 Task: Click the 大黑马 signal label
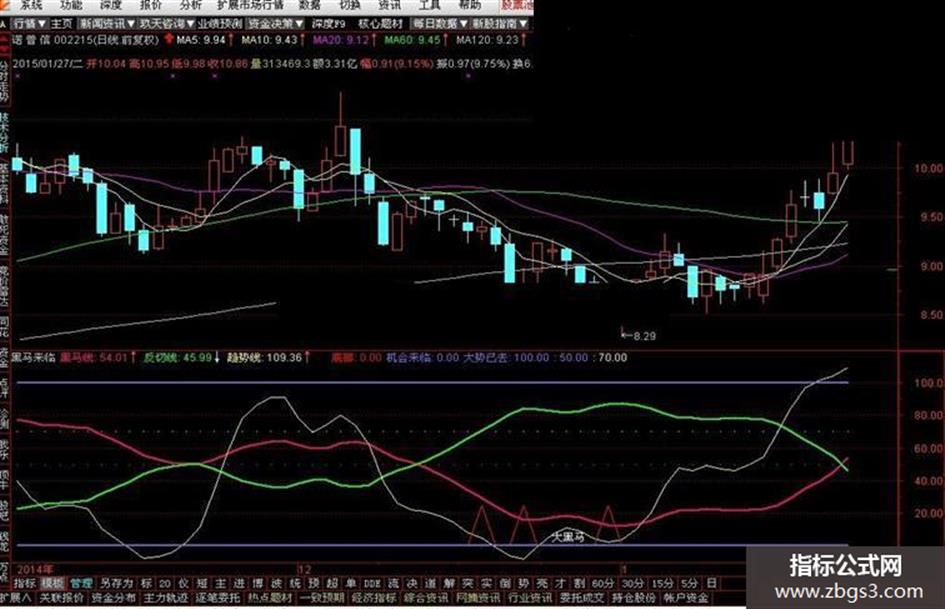[x=568, y=536]
